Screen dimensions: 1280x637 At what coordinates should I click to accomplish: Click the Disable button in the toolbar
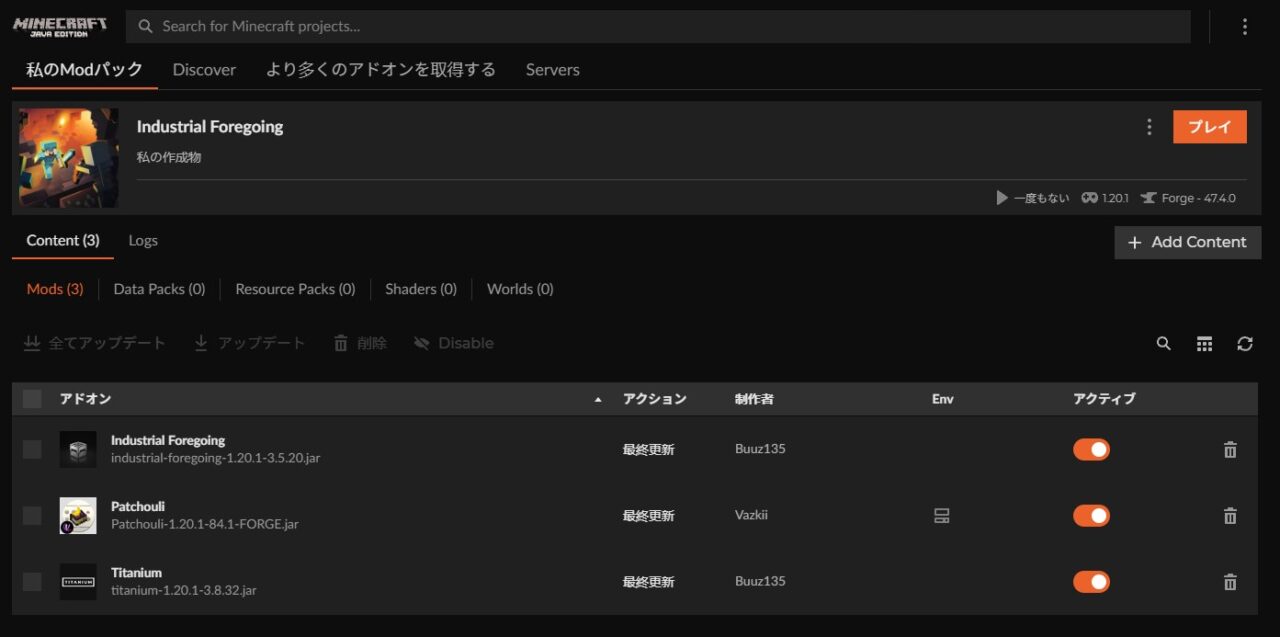click(454, 343)
